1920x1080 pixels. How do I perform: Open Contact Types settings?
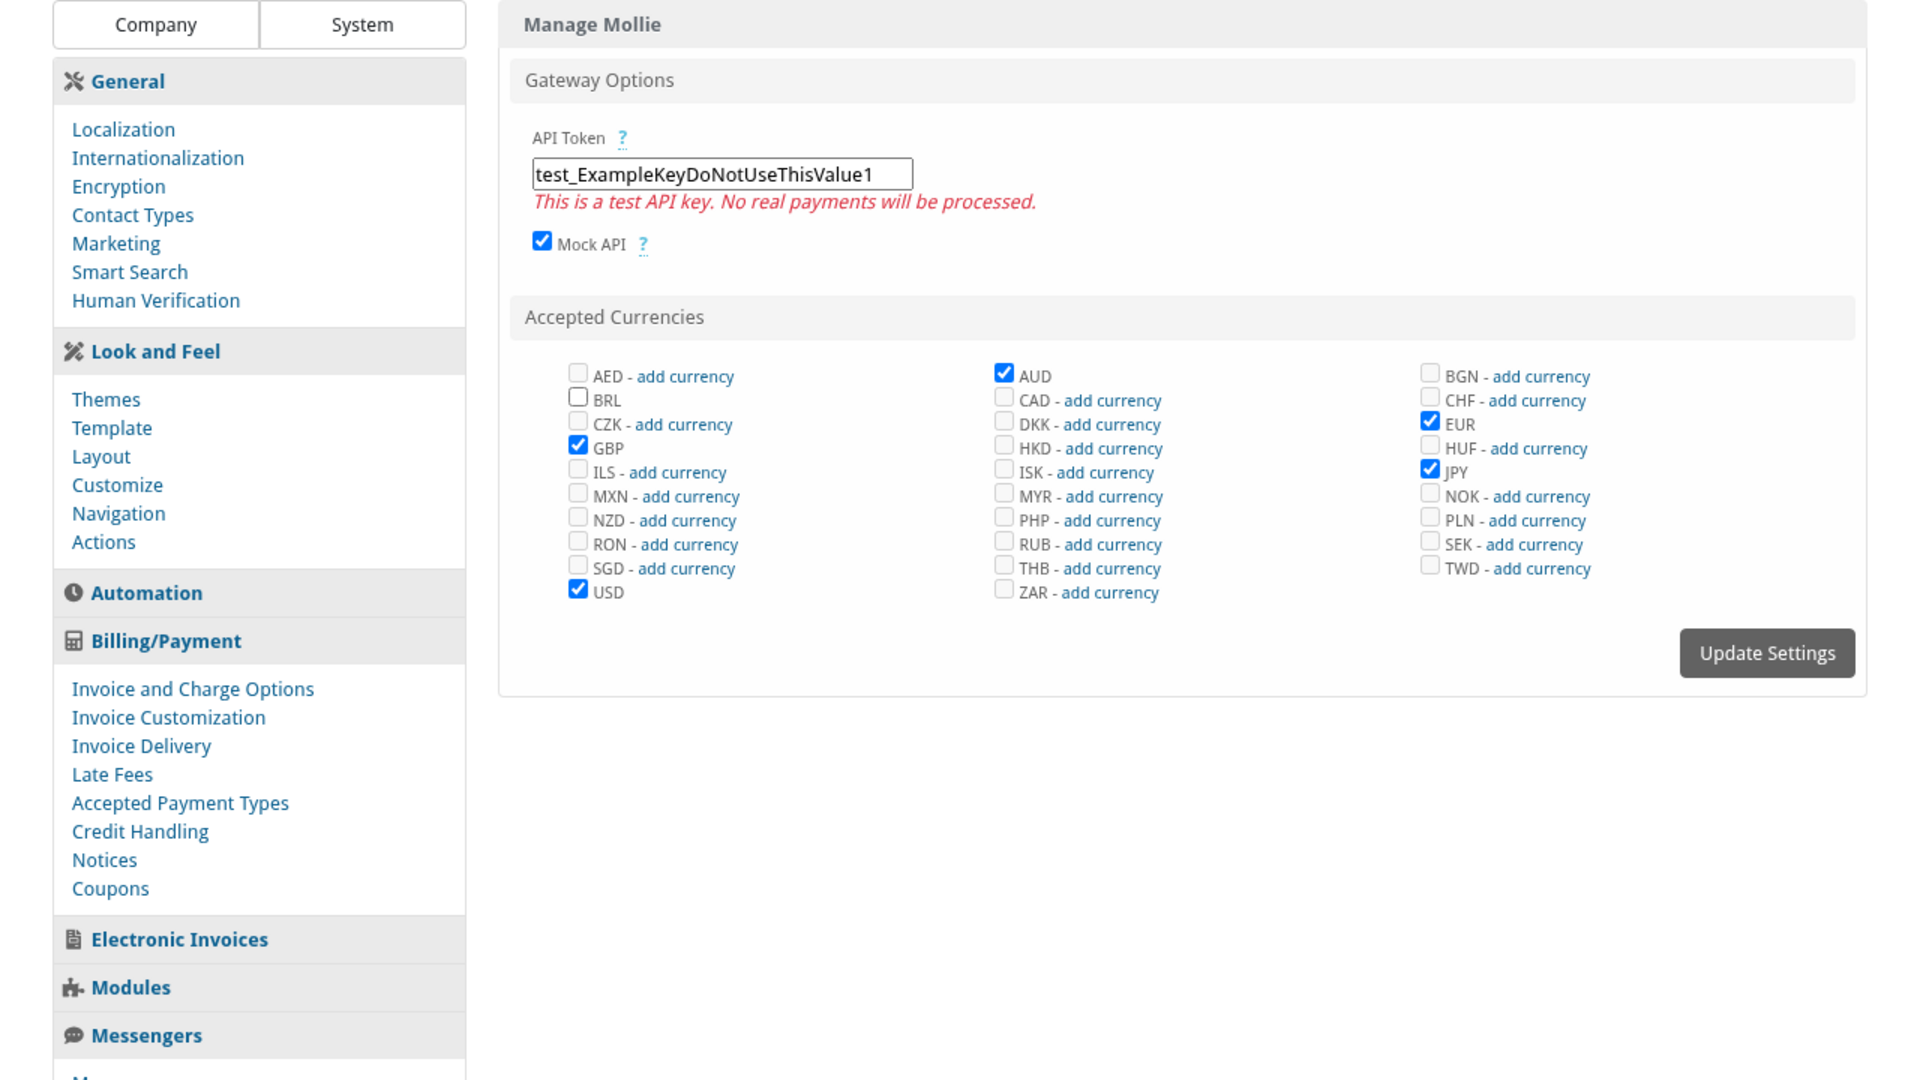[133, 215]
